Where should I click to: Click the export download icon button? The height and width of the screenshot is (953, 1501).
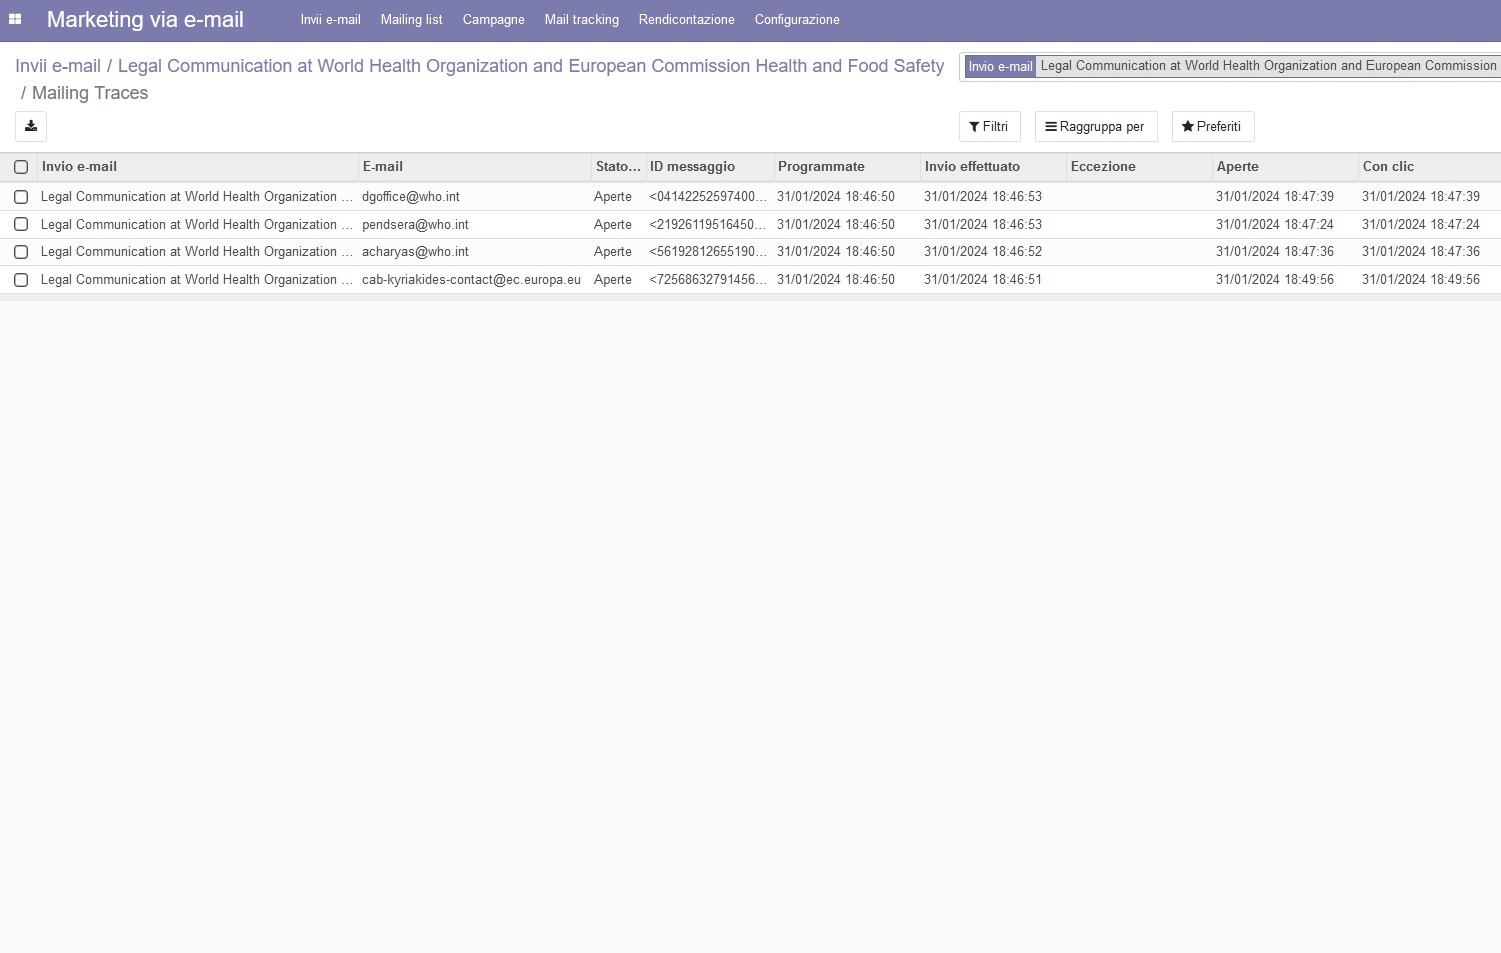[x=31, y=126]
